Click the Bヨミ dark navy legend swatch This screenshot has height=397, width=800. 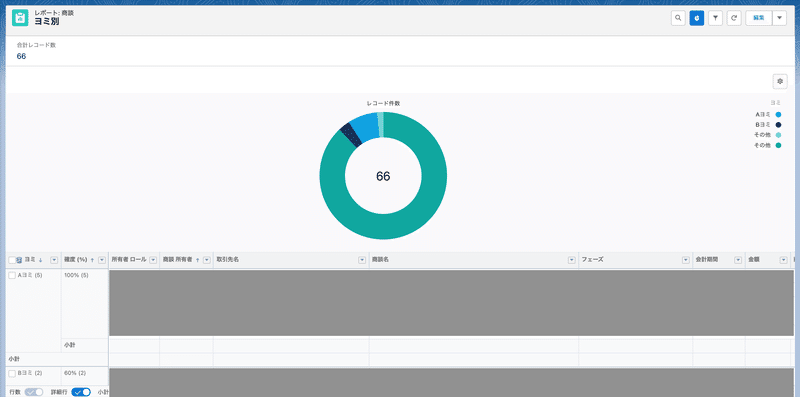pos(778,125)
